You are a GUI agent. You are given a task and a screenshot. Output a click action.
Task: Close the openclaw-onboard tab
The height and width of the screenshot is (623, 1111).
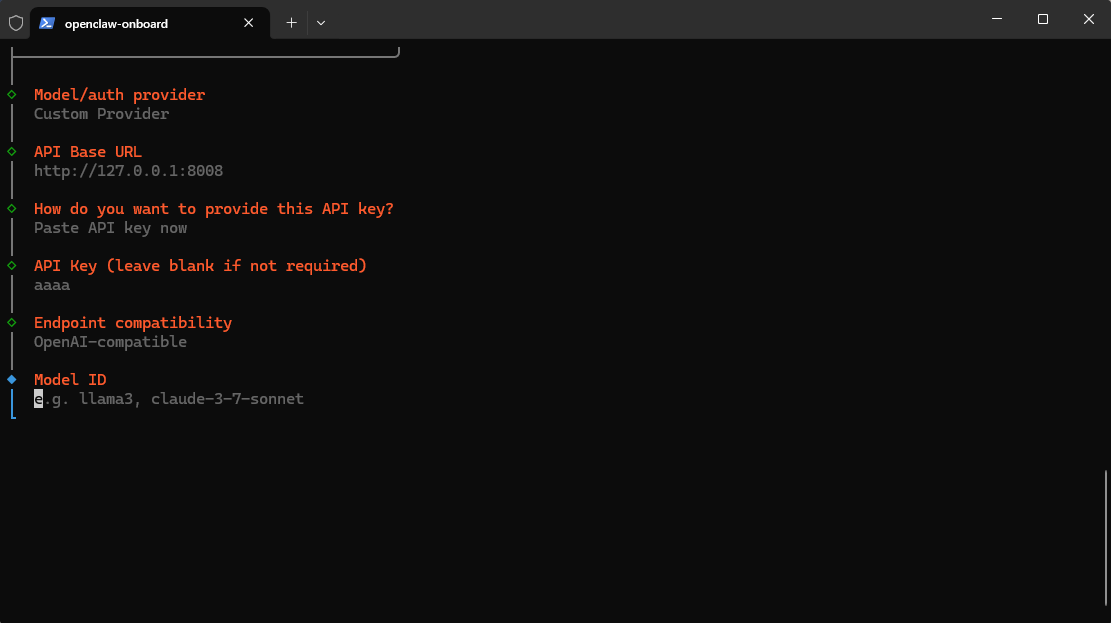point(249,23)
